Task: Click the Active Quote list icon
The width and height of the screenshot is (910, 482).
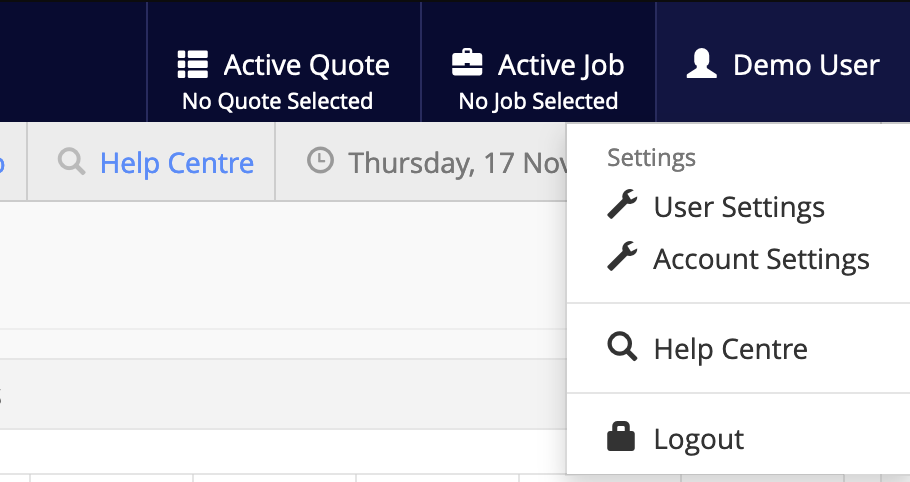Action: (x=191, y=65)
